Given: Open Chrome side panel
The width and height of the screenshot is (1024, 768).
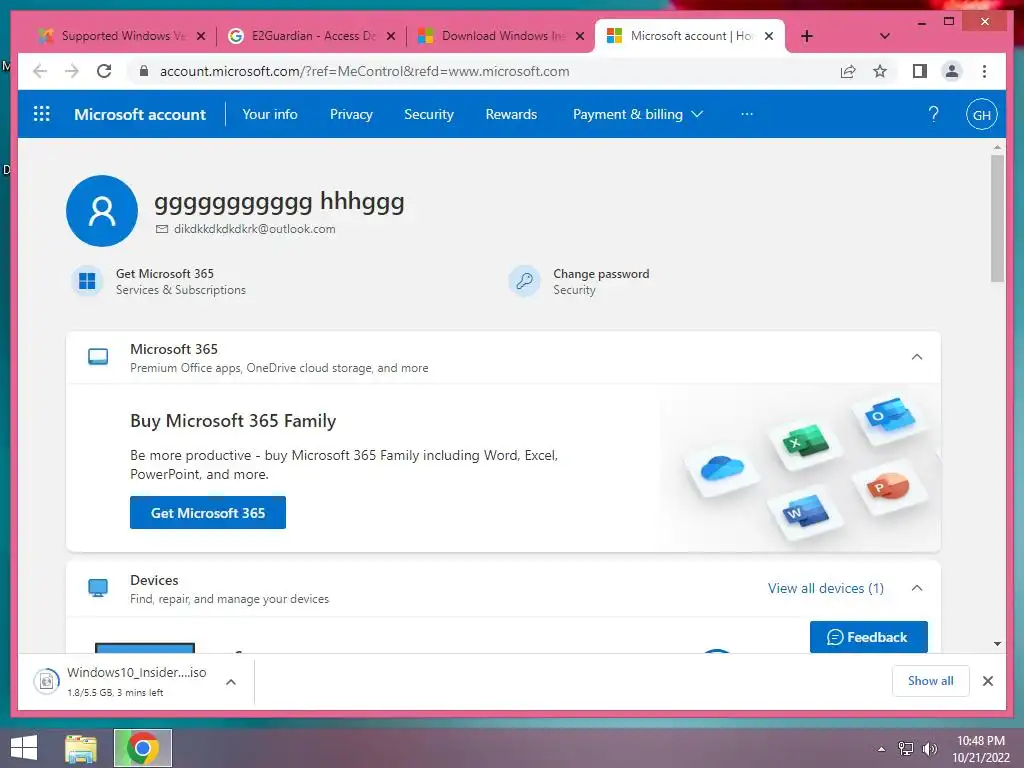Looking at the screenshot, I should [920, 71].
